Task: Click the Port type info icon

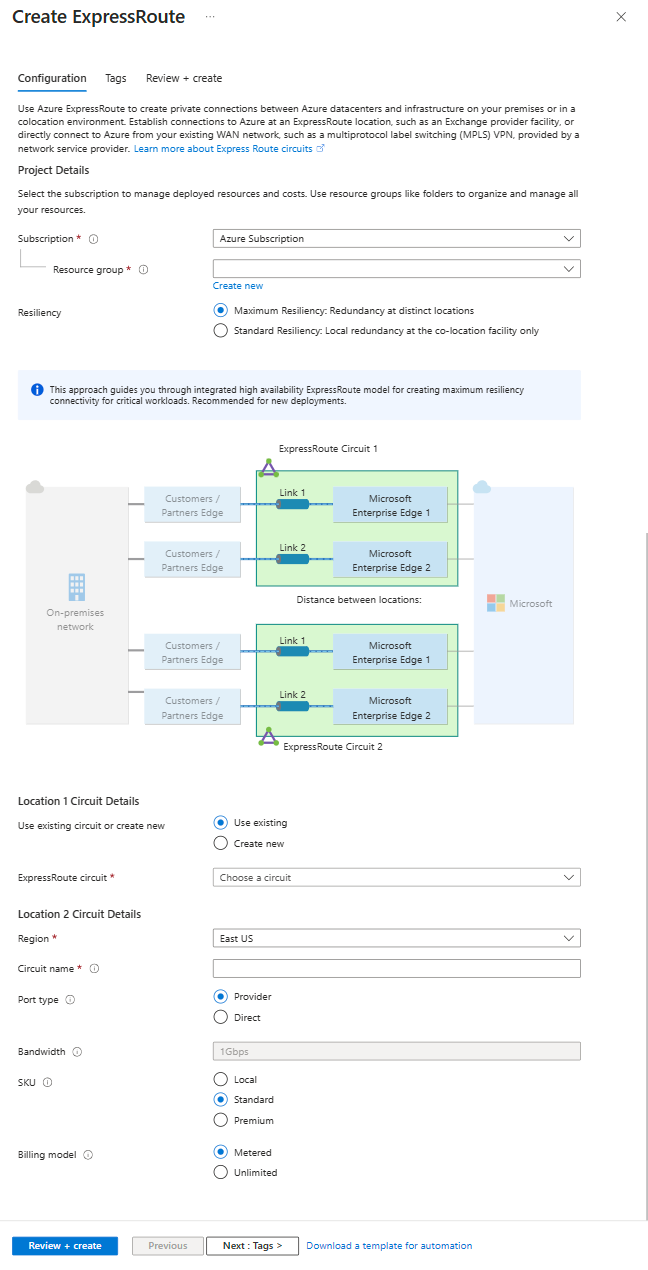Action: [70, 1000]
